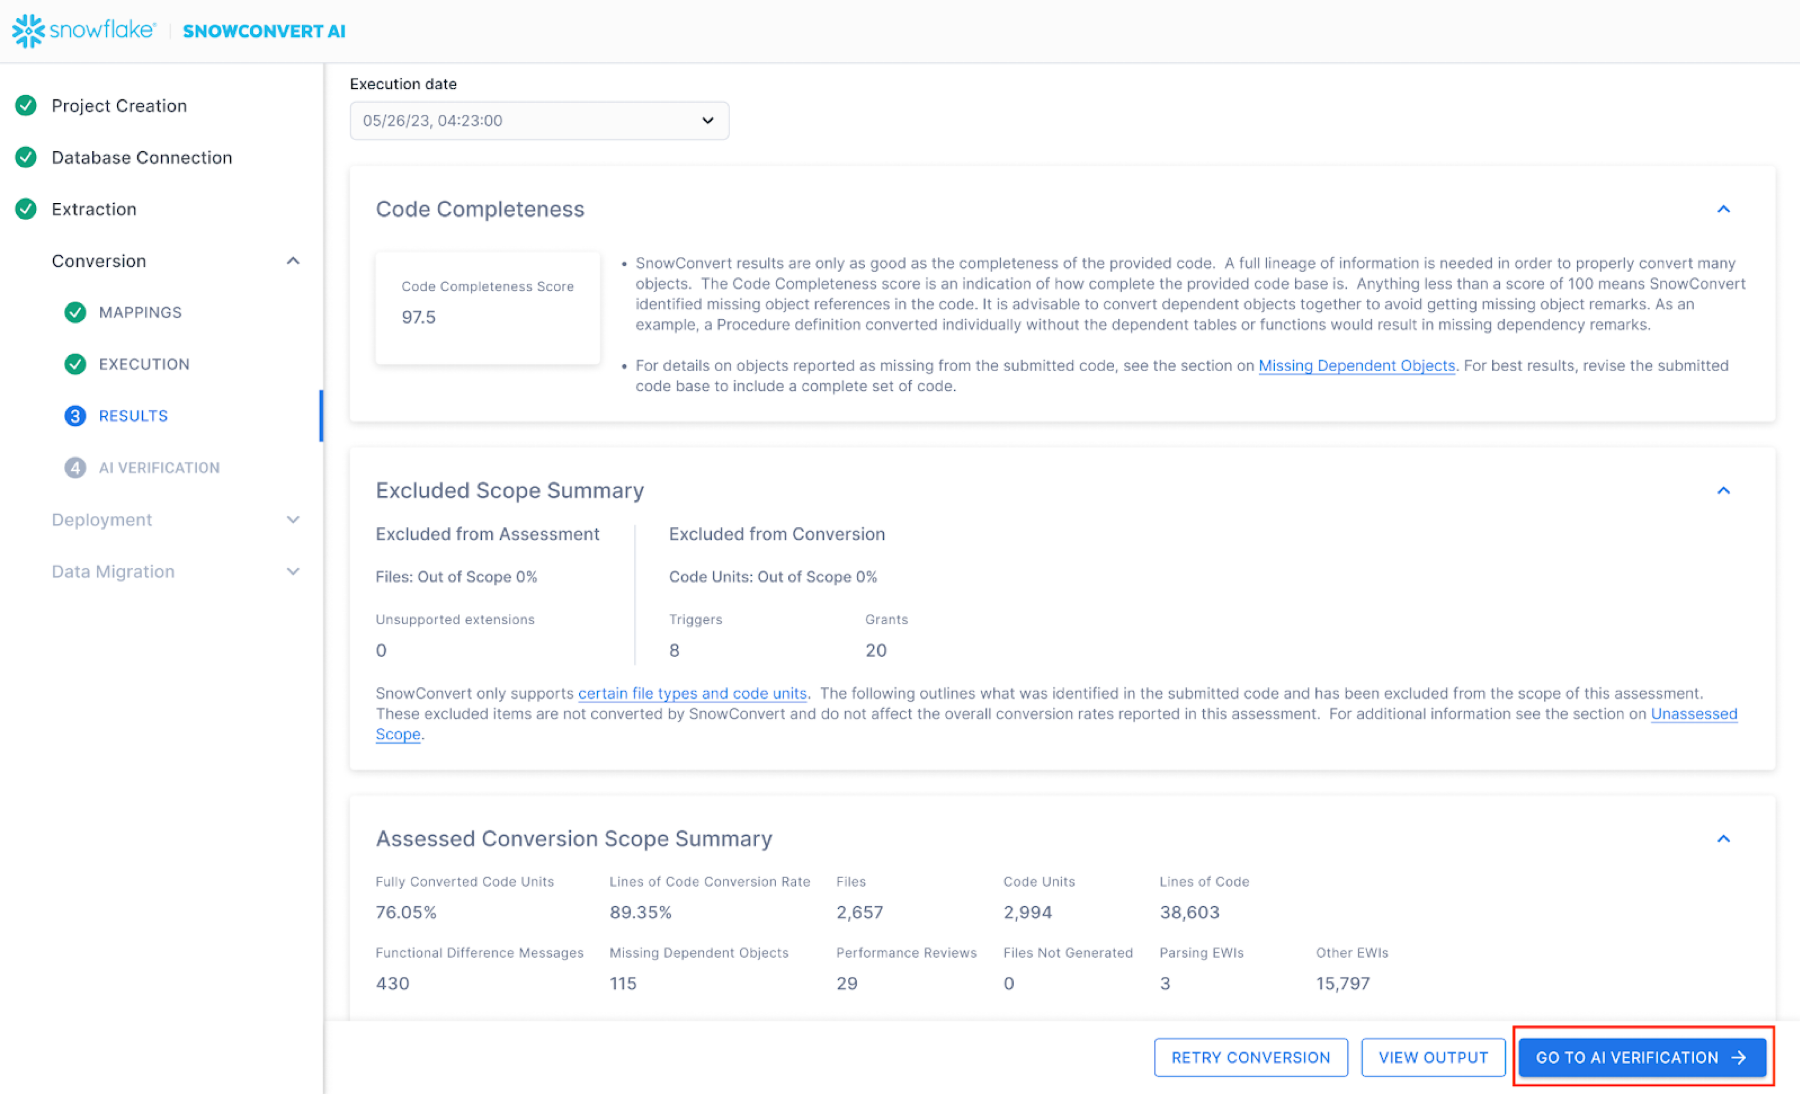The width and height of the screenshot is (1800, 1094).
Task: Collapse the Conversion sidebar section
Action: coord(293,261)
